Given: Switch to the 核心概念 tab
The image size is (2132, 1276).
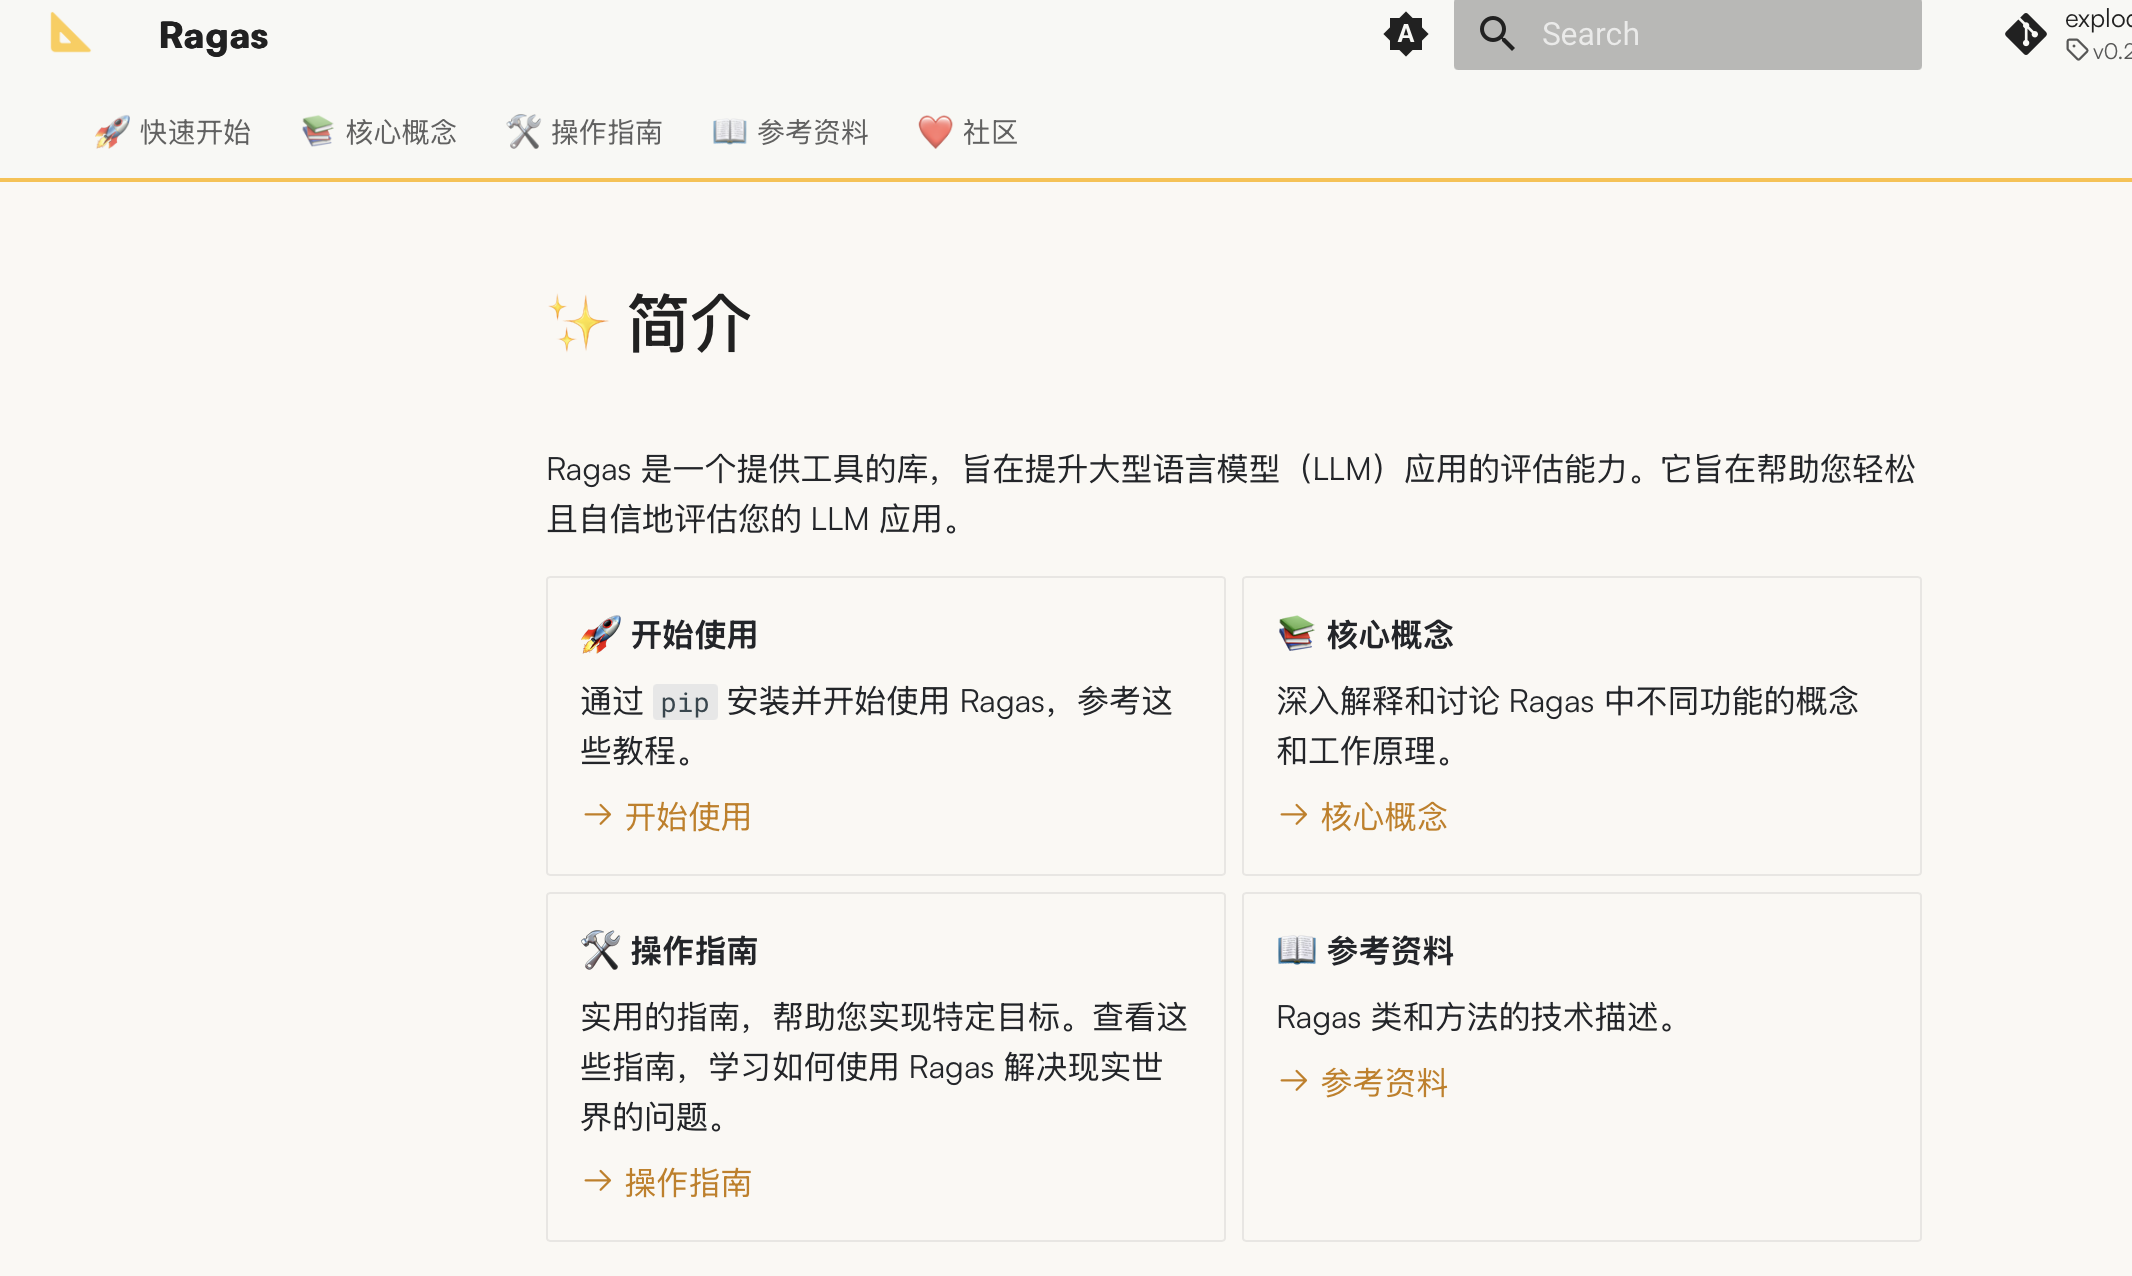Looking at the screenshot, I should tap(401, 132).
